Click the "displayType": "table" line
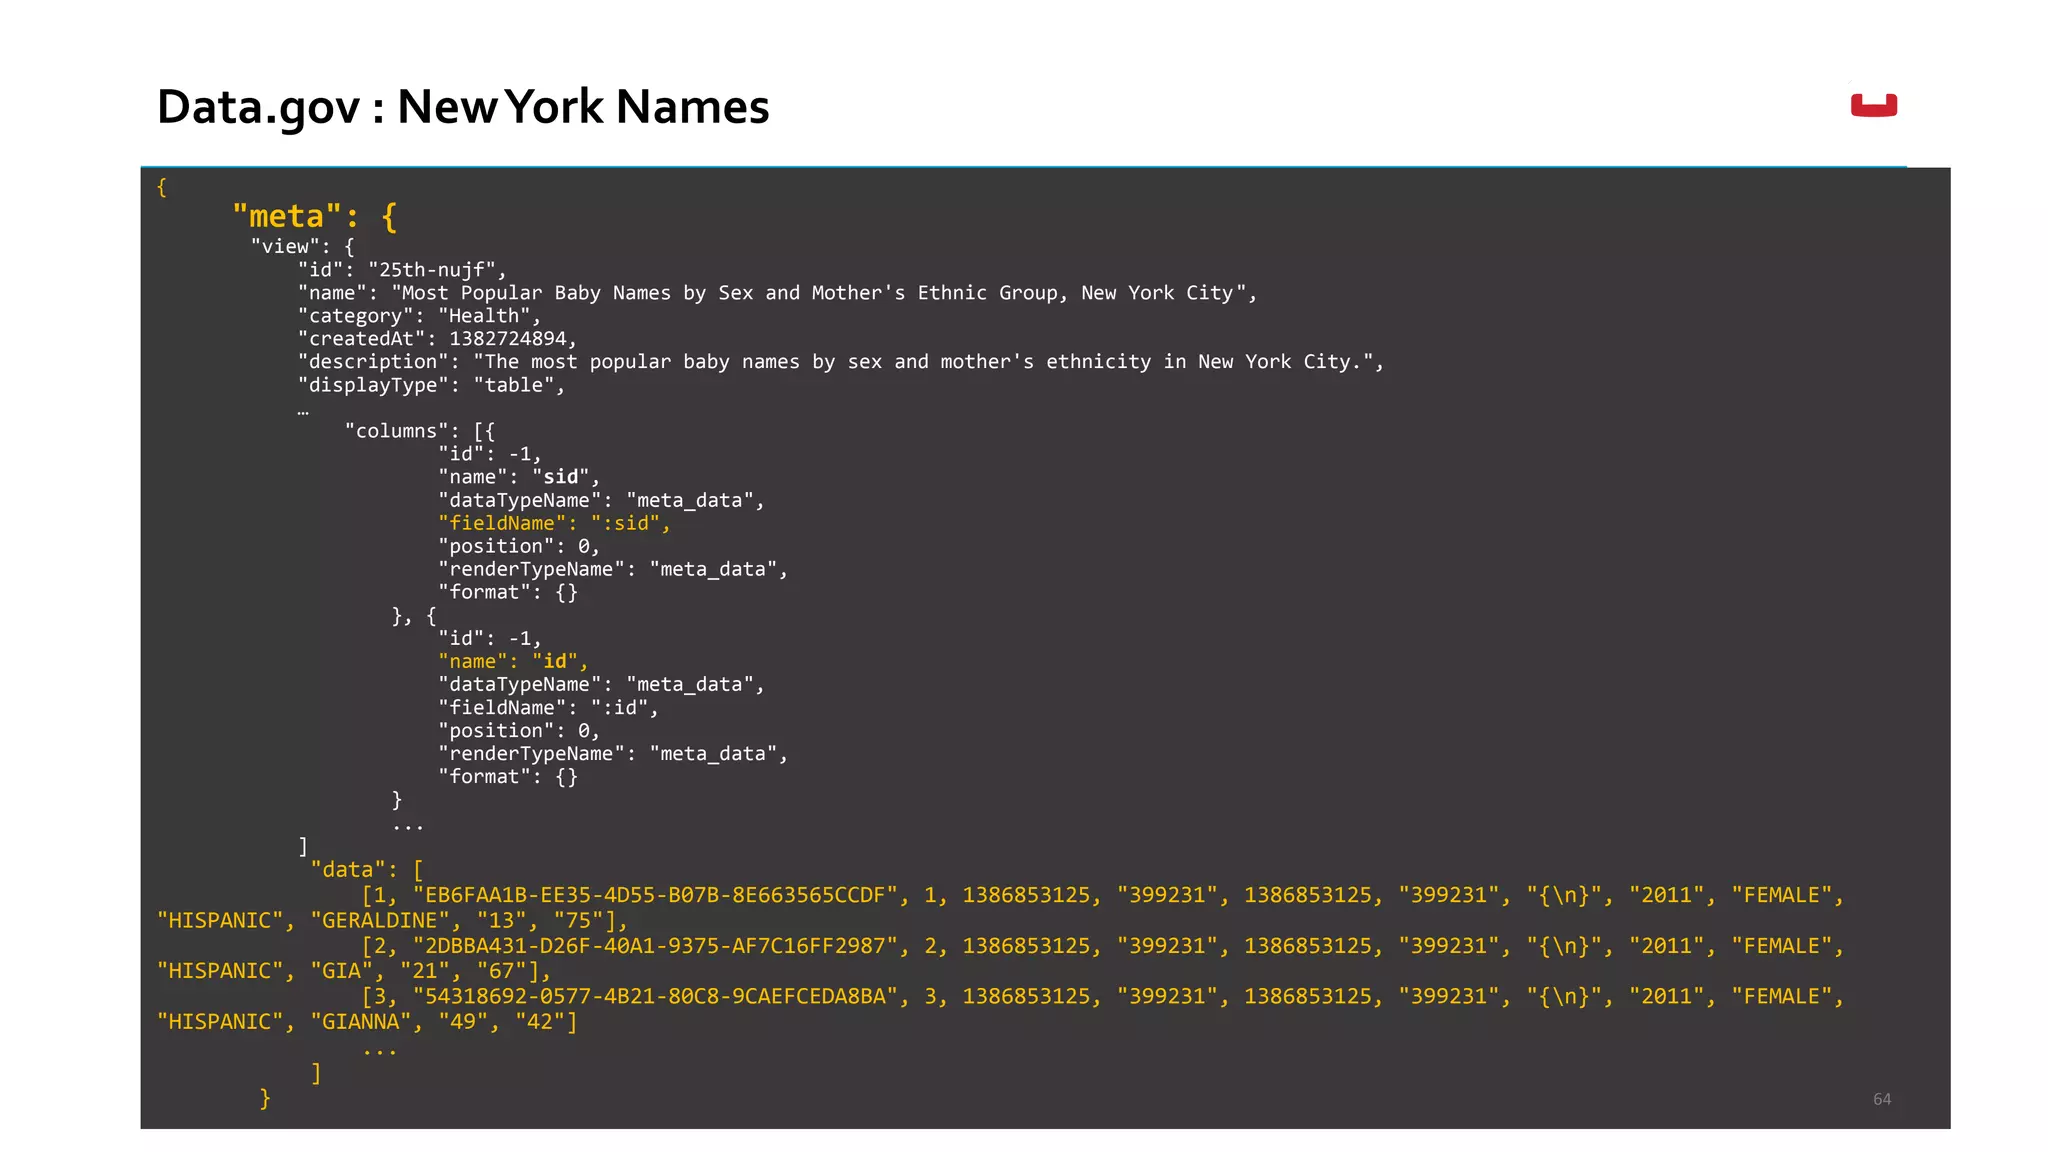The image size is (2048, 1152). (431, 385)
